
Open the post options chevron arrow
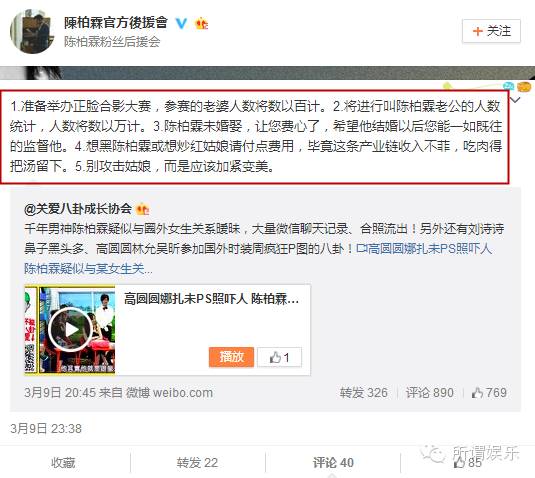pos(516,100)
